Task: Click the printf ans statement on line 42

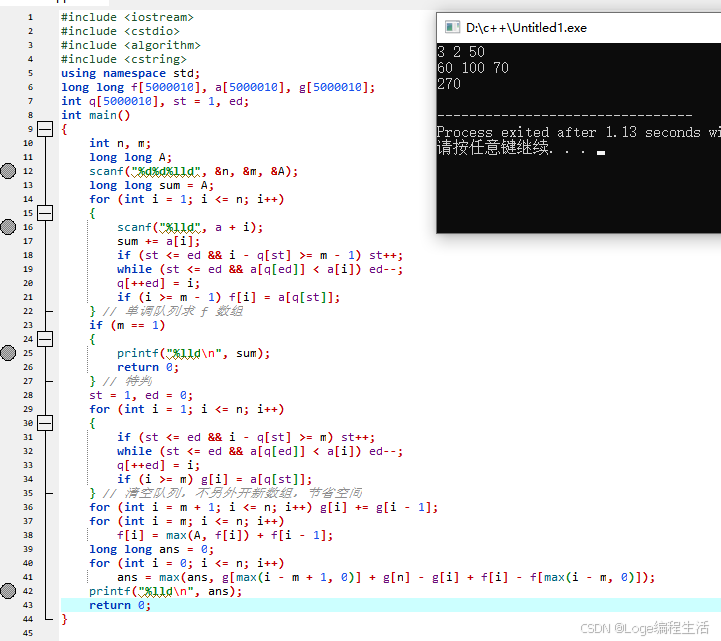Action: [x=166, y=591]
